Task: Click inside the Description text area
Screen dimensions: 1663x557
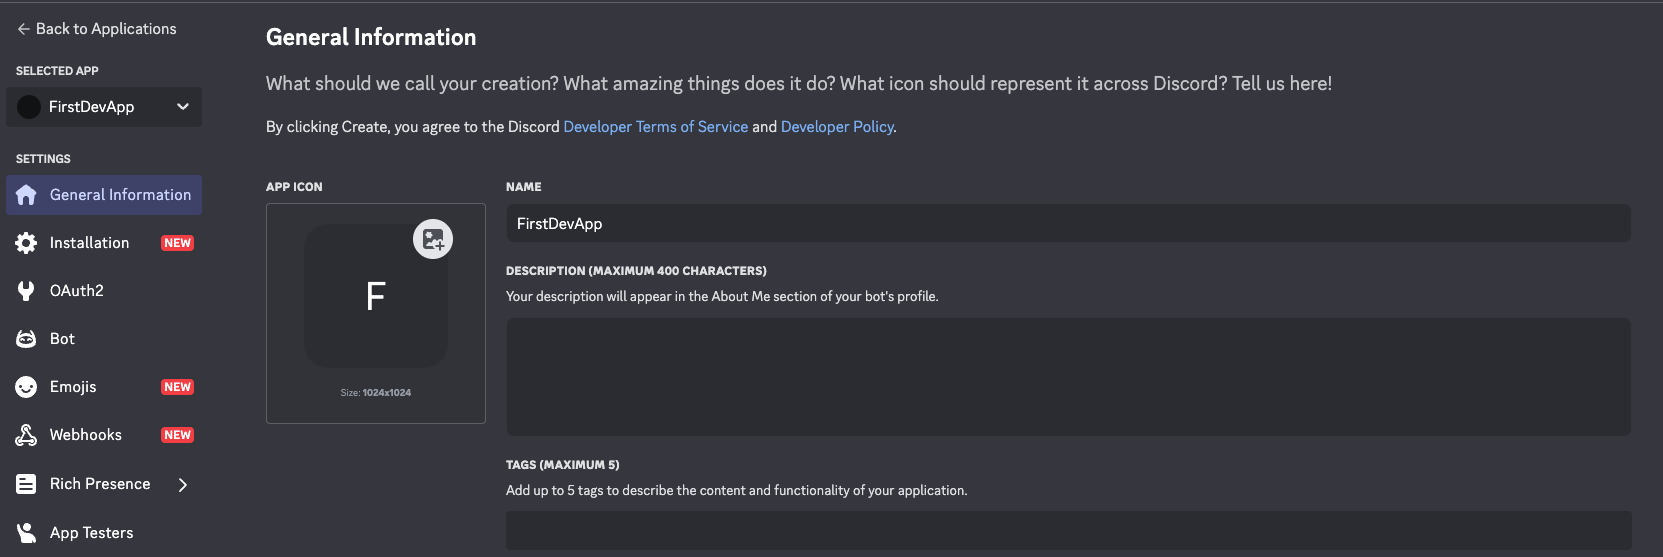Action: tap(1067, 377)
